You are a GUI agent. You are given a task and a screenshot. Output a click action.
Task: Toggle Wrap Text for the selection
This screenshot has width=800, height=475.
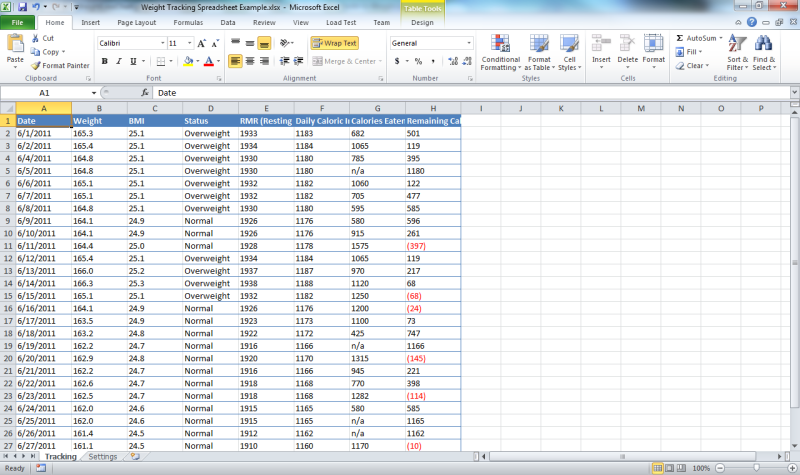(334, 43)
